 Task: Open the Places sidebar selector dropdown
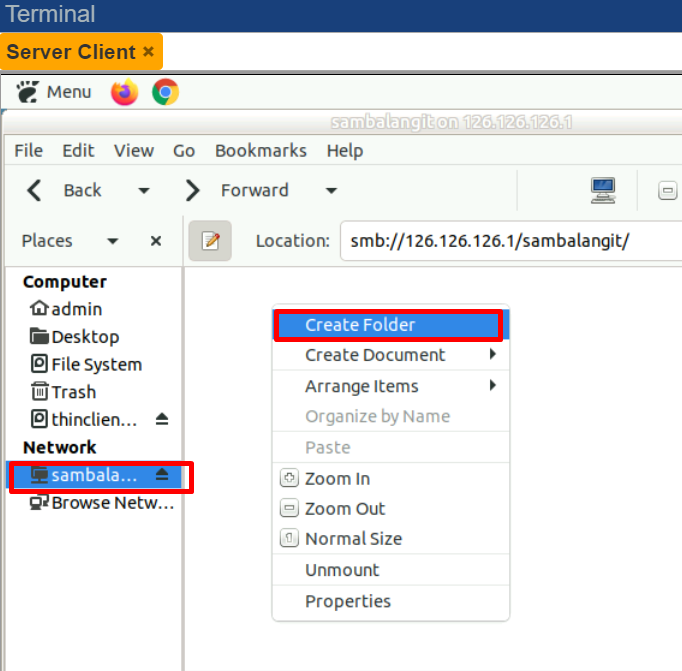70,240
